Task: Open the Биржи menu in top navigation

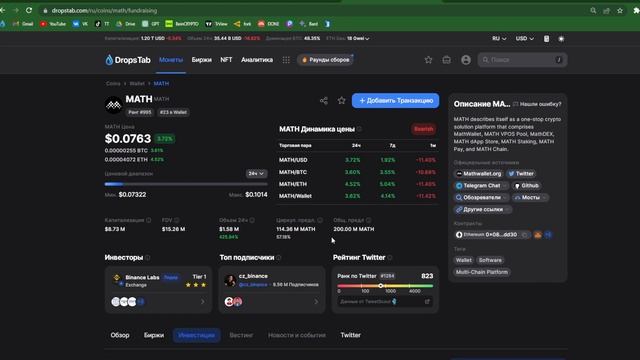Action: pyautogui.click(x=202, y=60)
